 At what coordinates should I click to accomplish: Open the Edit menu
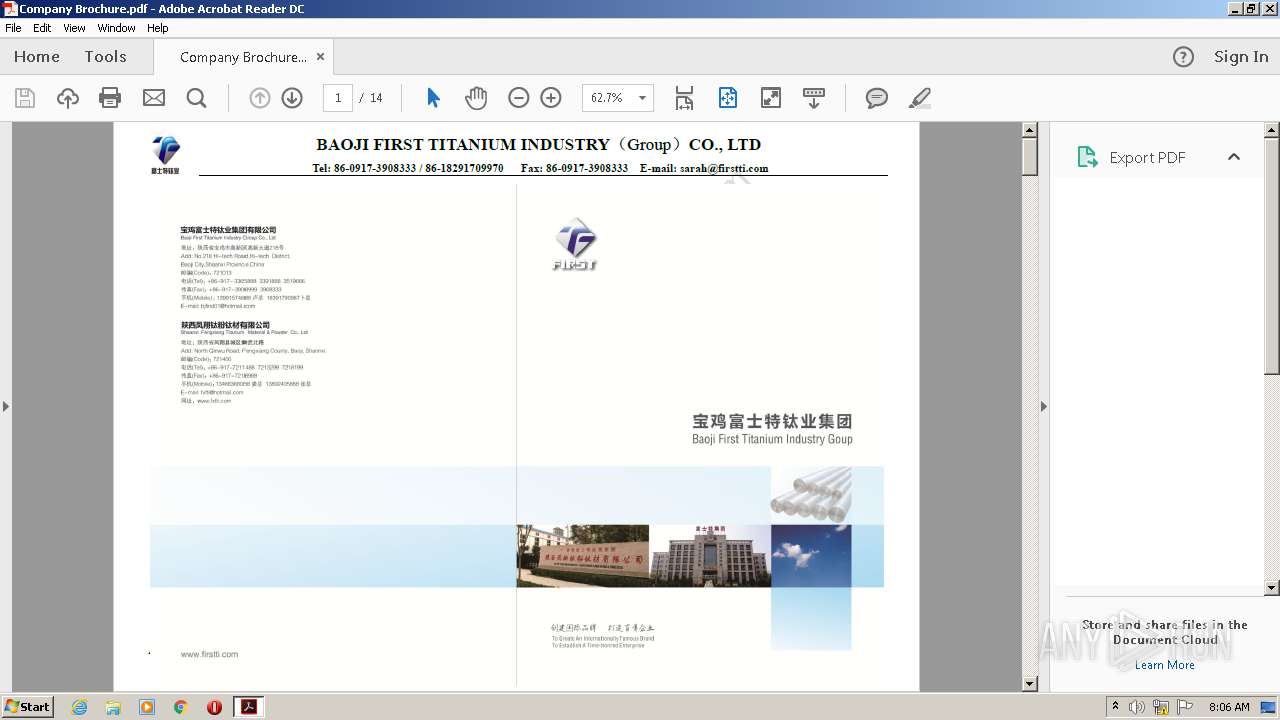42,28
